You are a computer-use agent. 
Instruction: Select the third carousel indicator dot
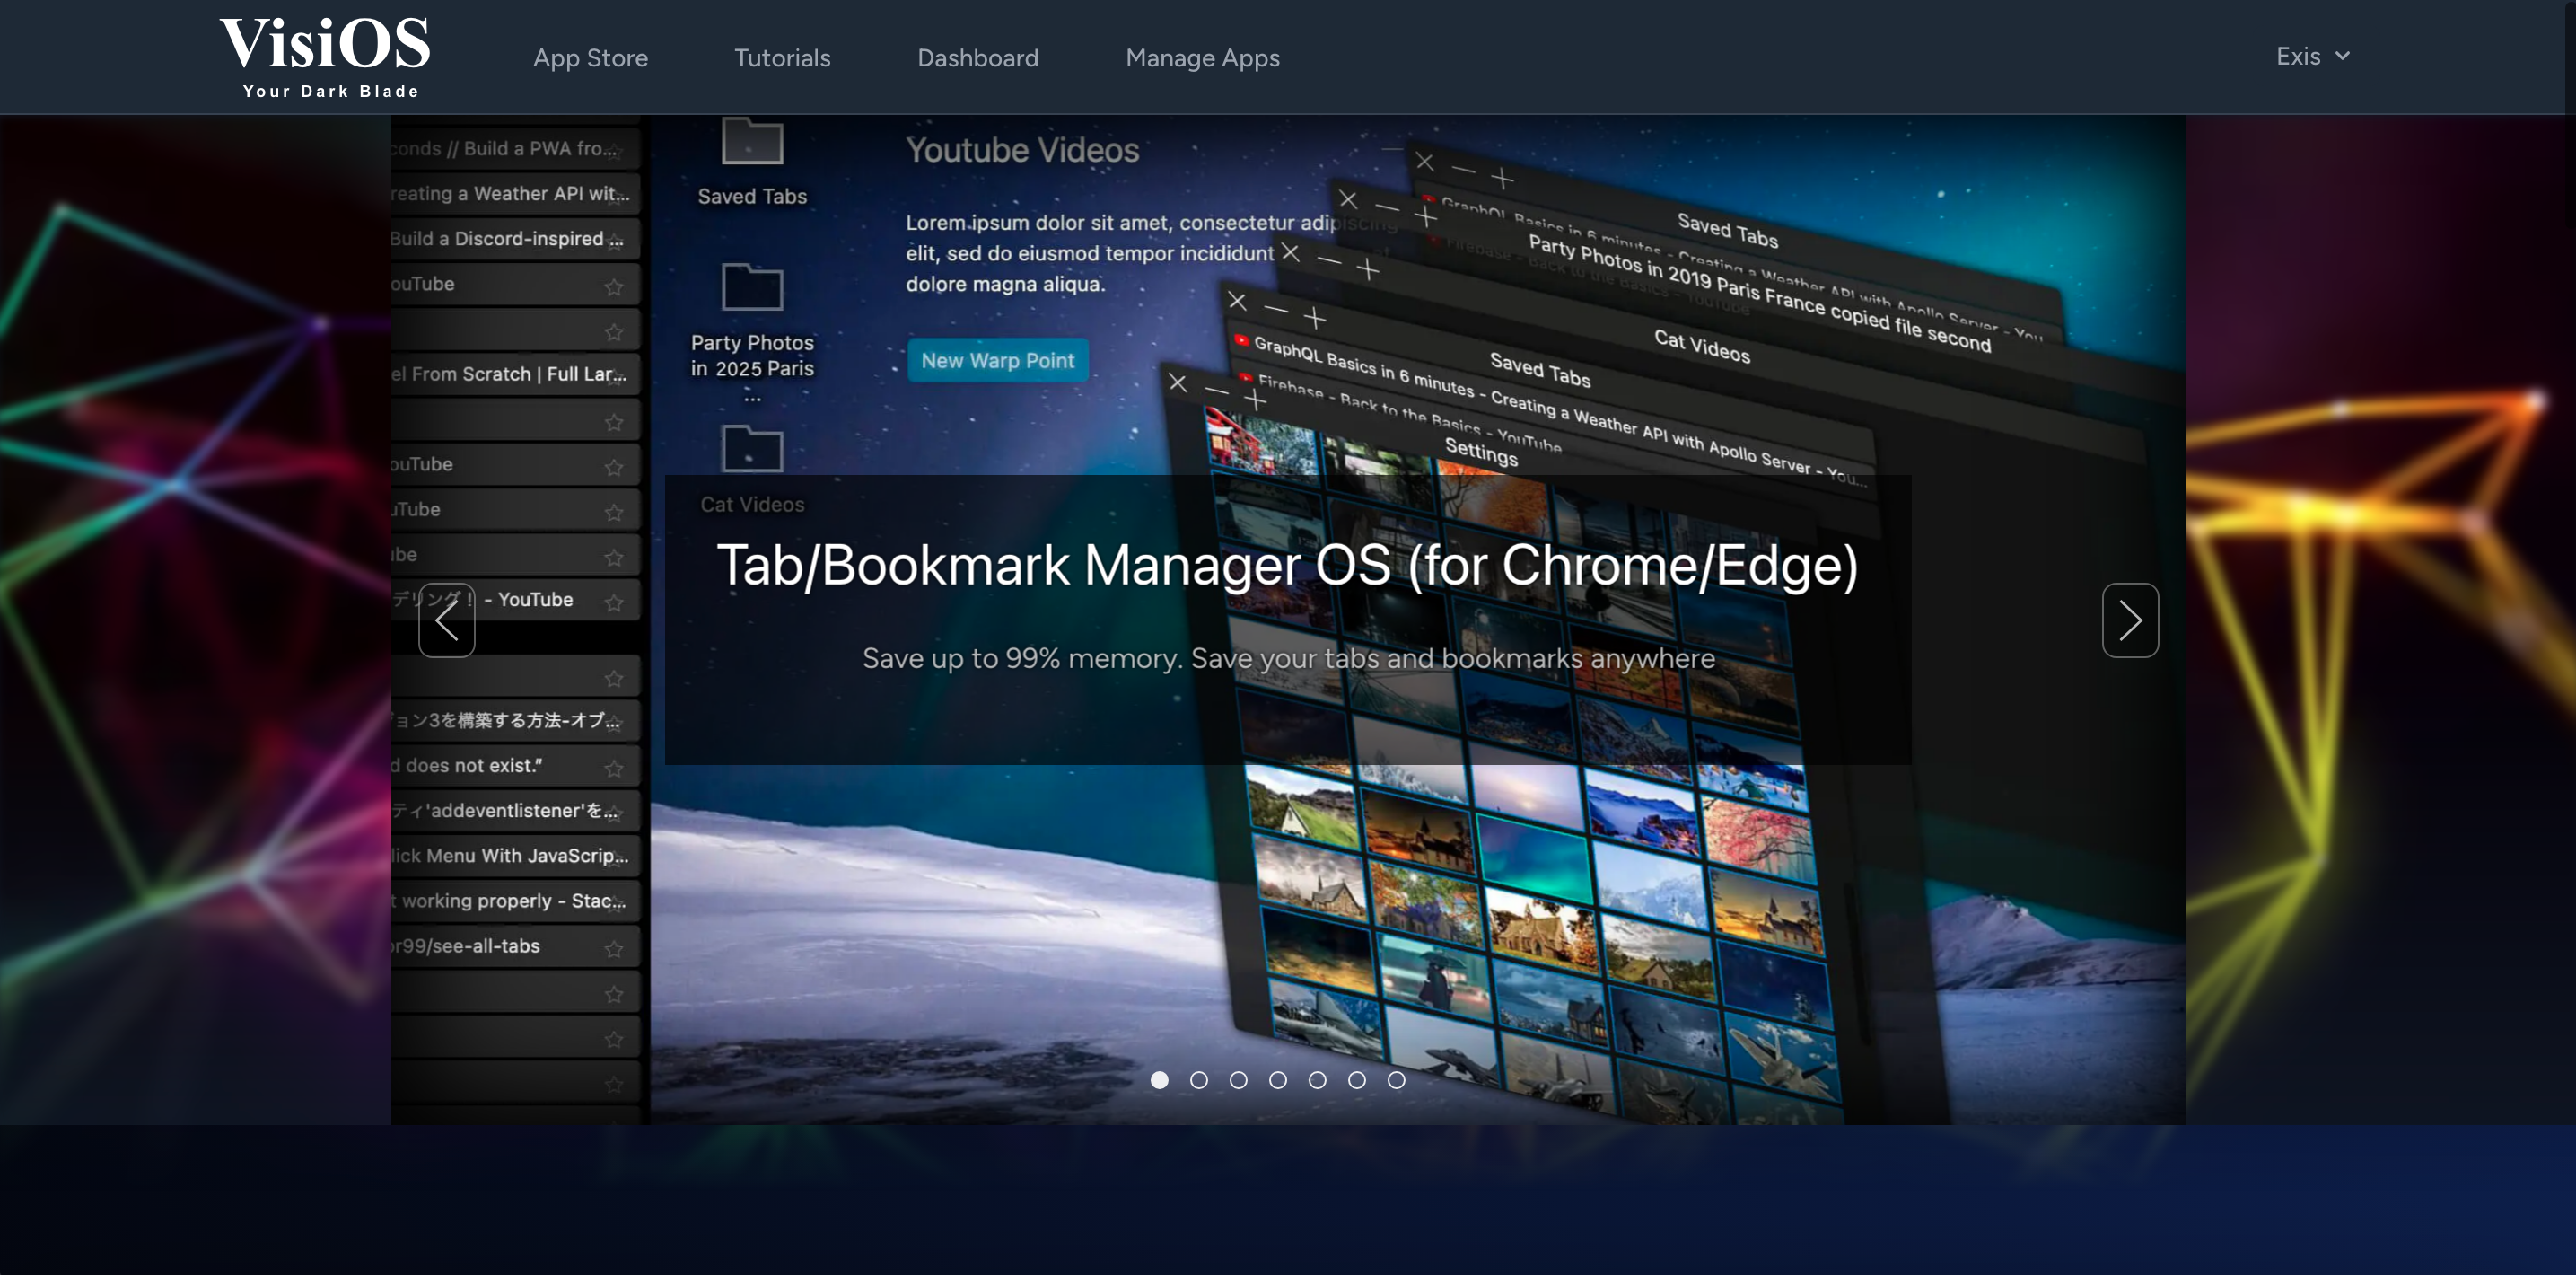(x=1238, y=1079)
